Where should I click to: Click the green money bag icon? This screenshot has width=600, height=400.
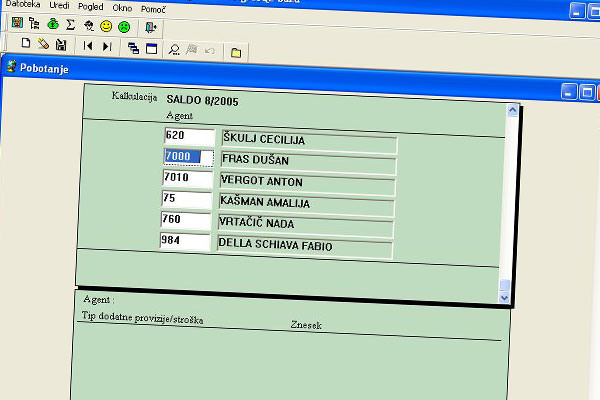[x=53, y=24]
